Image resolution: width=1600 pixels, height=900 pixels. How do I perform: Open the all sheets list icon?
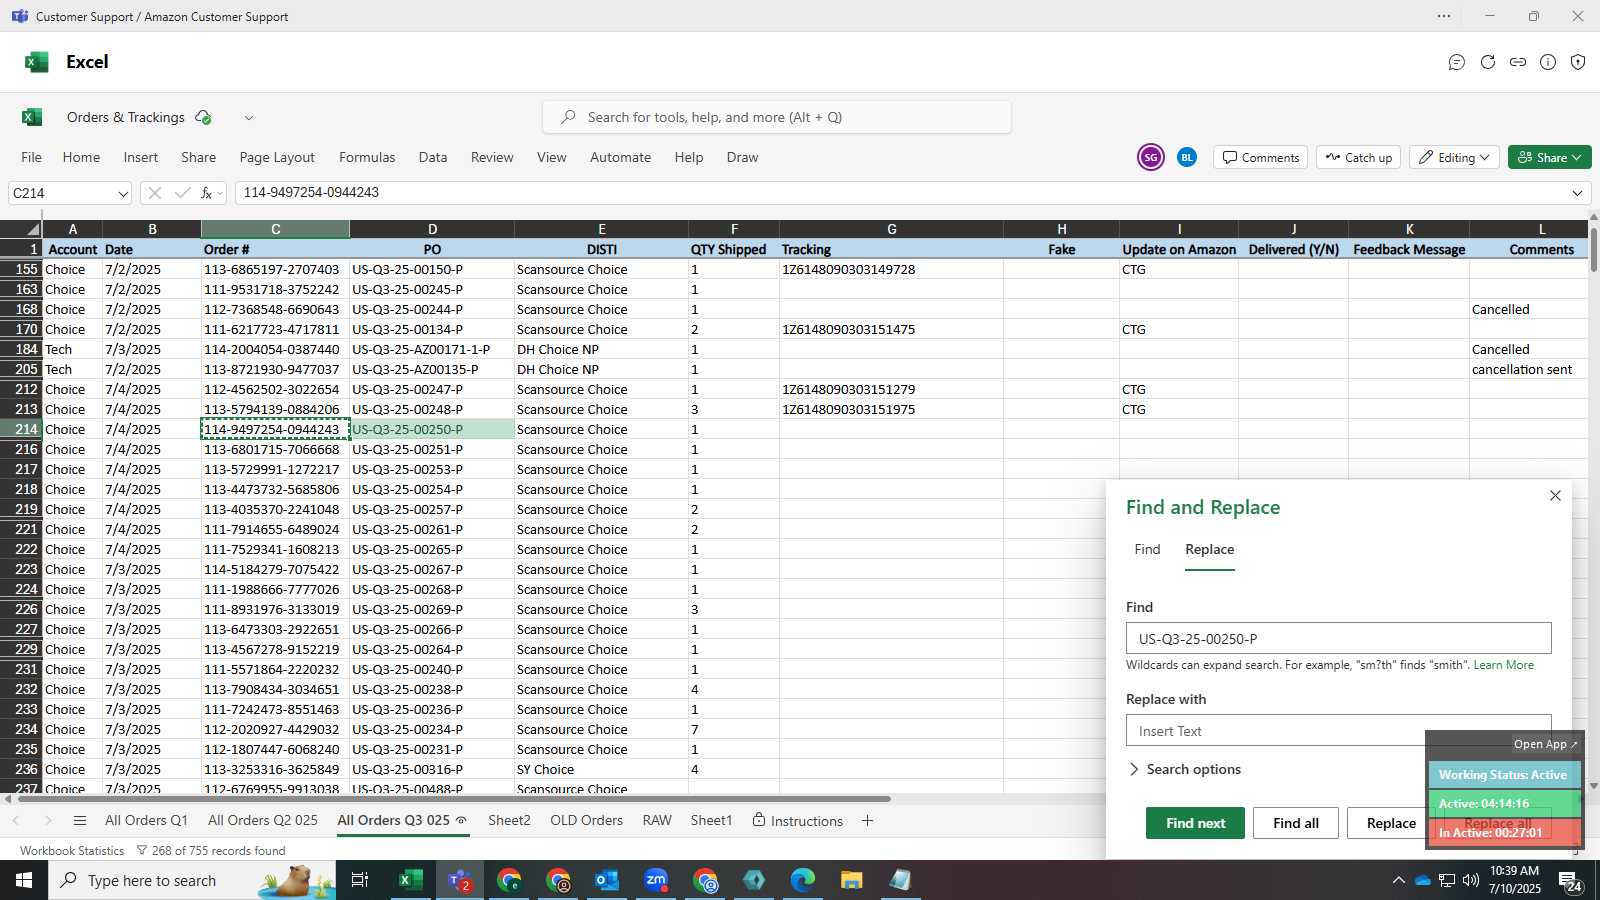[x=80, y=821]
